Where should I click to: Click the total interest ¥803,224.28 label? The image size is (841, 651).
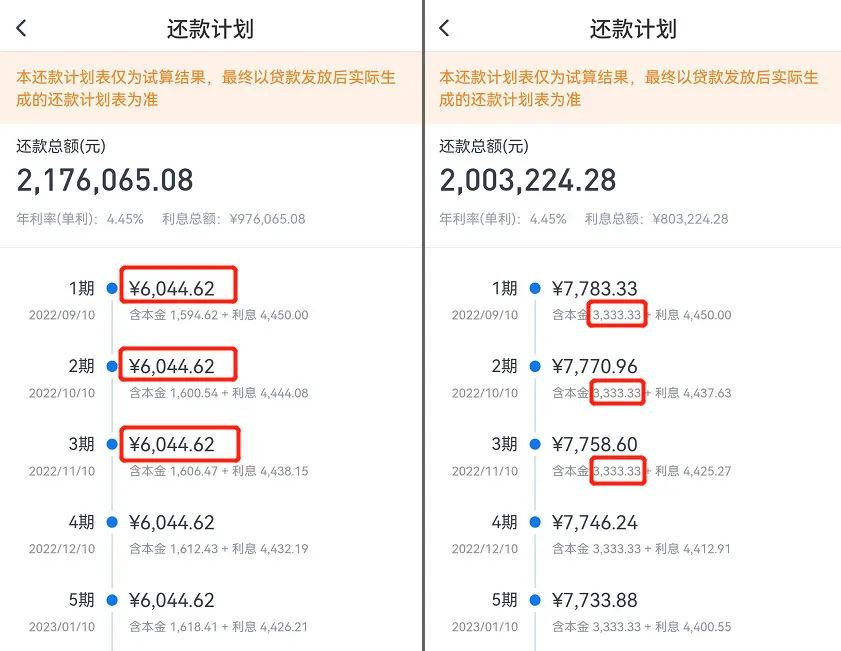(656, 218)
